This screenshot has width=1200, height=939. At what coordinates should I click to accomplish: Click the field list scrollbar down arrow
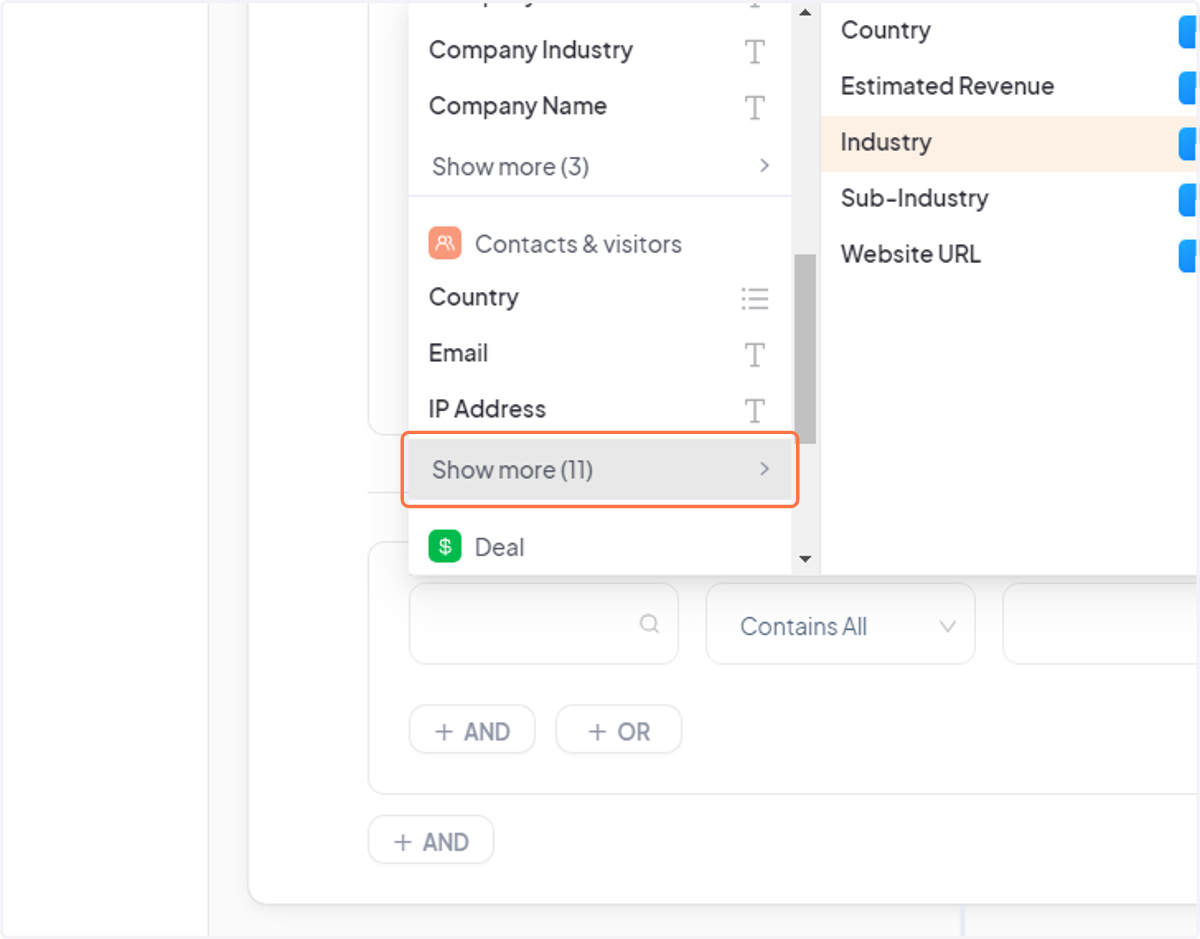pyautogui.click(x=805, y=559)
